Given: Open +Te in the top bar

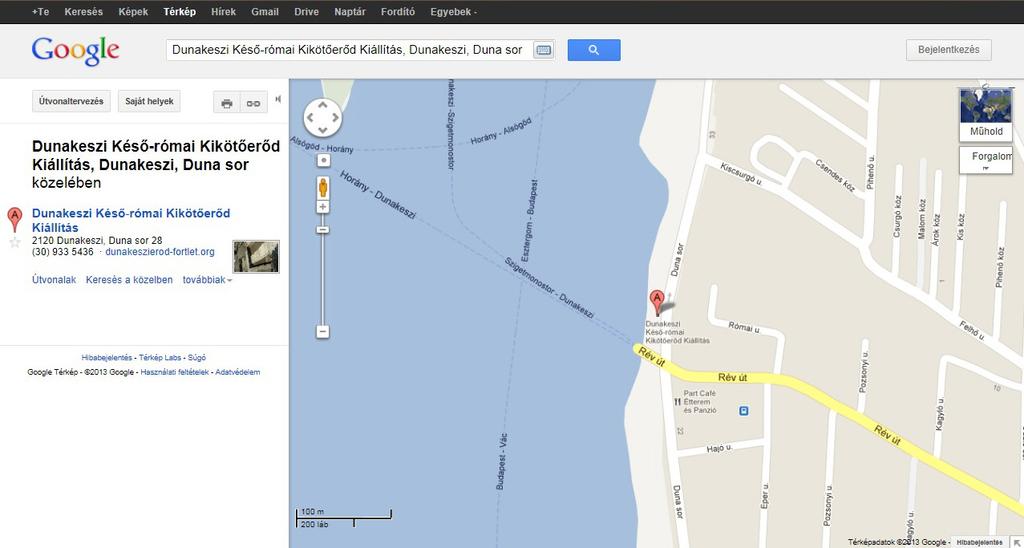Looking at the screenshot, I should (40, 12).
